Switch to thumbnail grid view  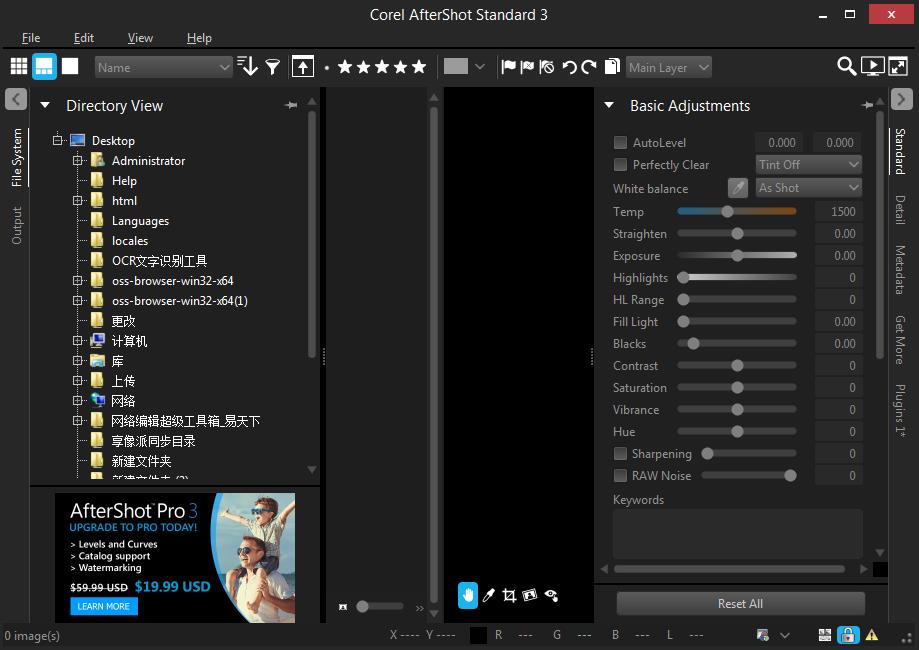click(x=19, y=67)
